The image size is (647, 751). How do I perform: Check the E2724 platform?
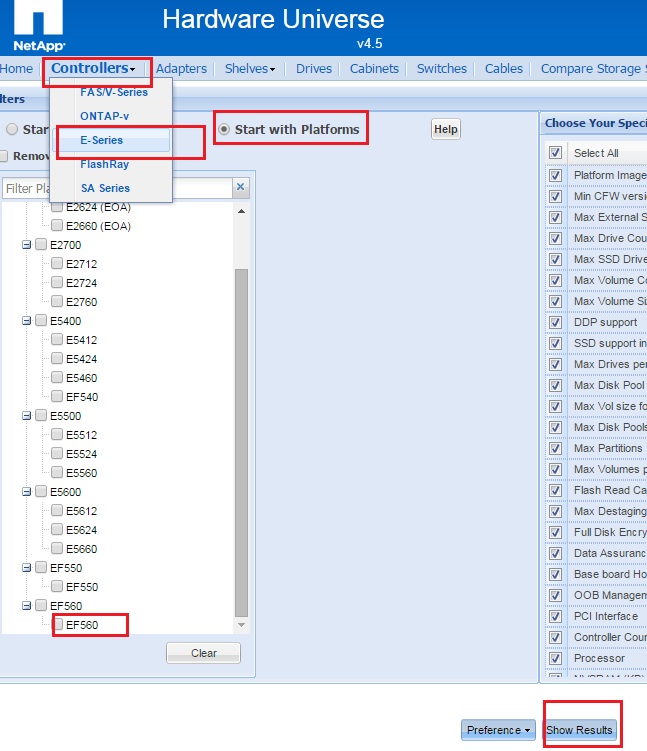(x=57, y=282)
